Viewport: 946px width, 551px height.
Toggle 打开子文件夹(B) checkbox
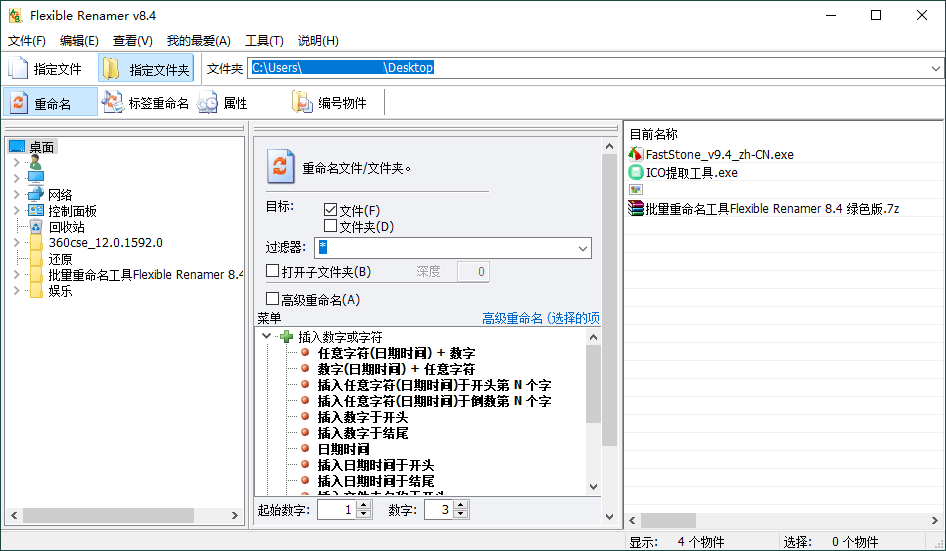click(x=273, y=271)
